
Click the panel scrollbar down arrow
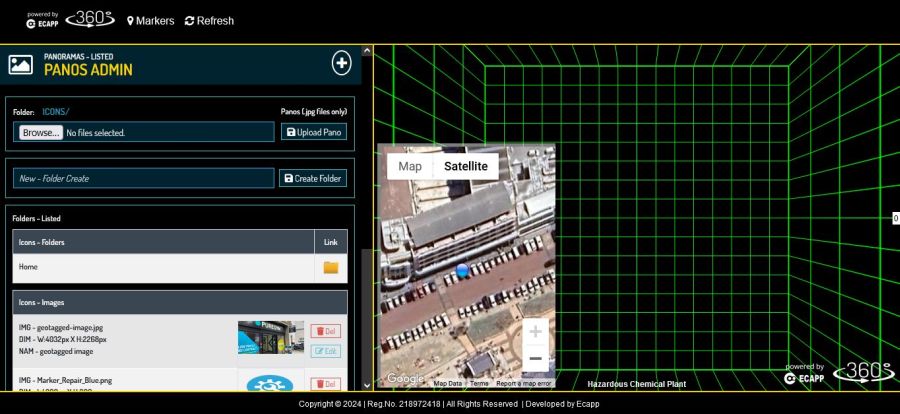[x=367, y=385]
